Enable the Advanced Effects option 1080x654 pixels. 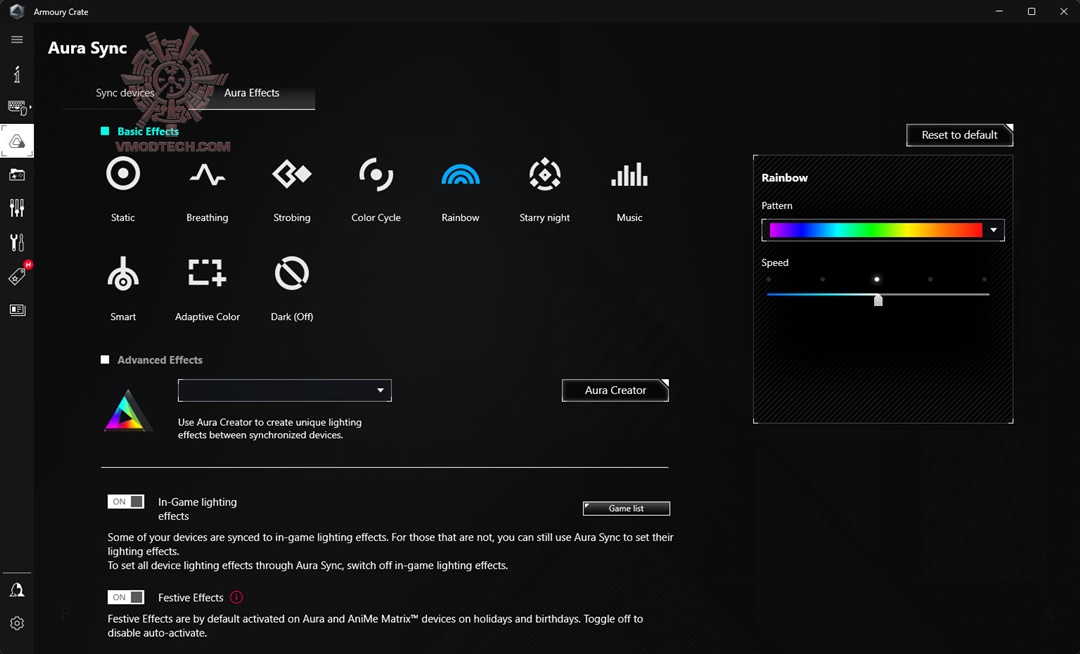(x=105, y=359)
